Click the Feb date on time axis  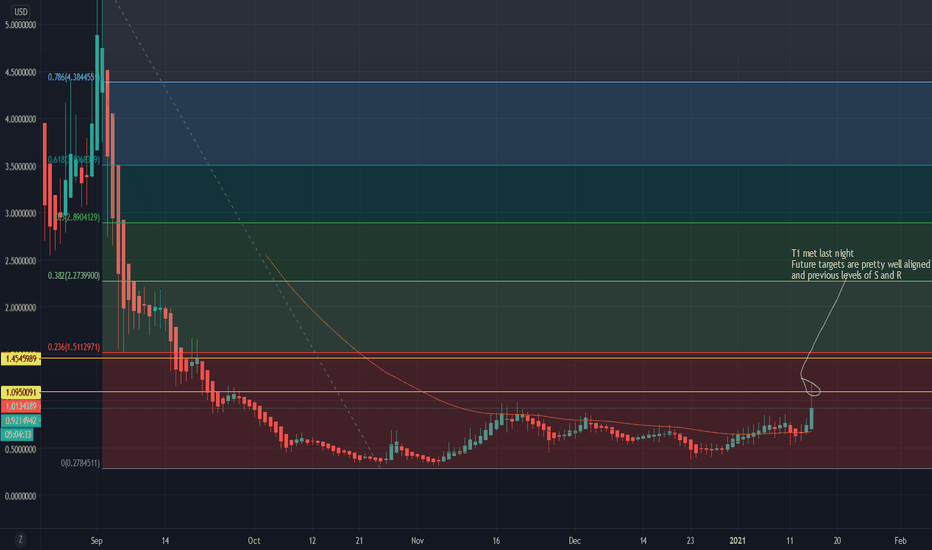[900, 540]
